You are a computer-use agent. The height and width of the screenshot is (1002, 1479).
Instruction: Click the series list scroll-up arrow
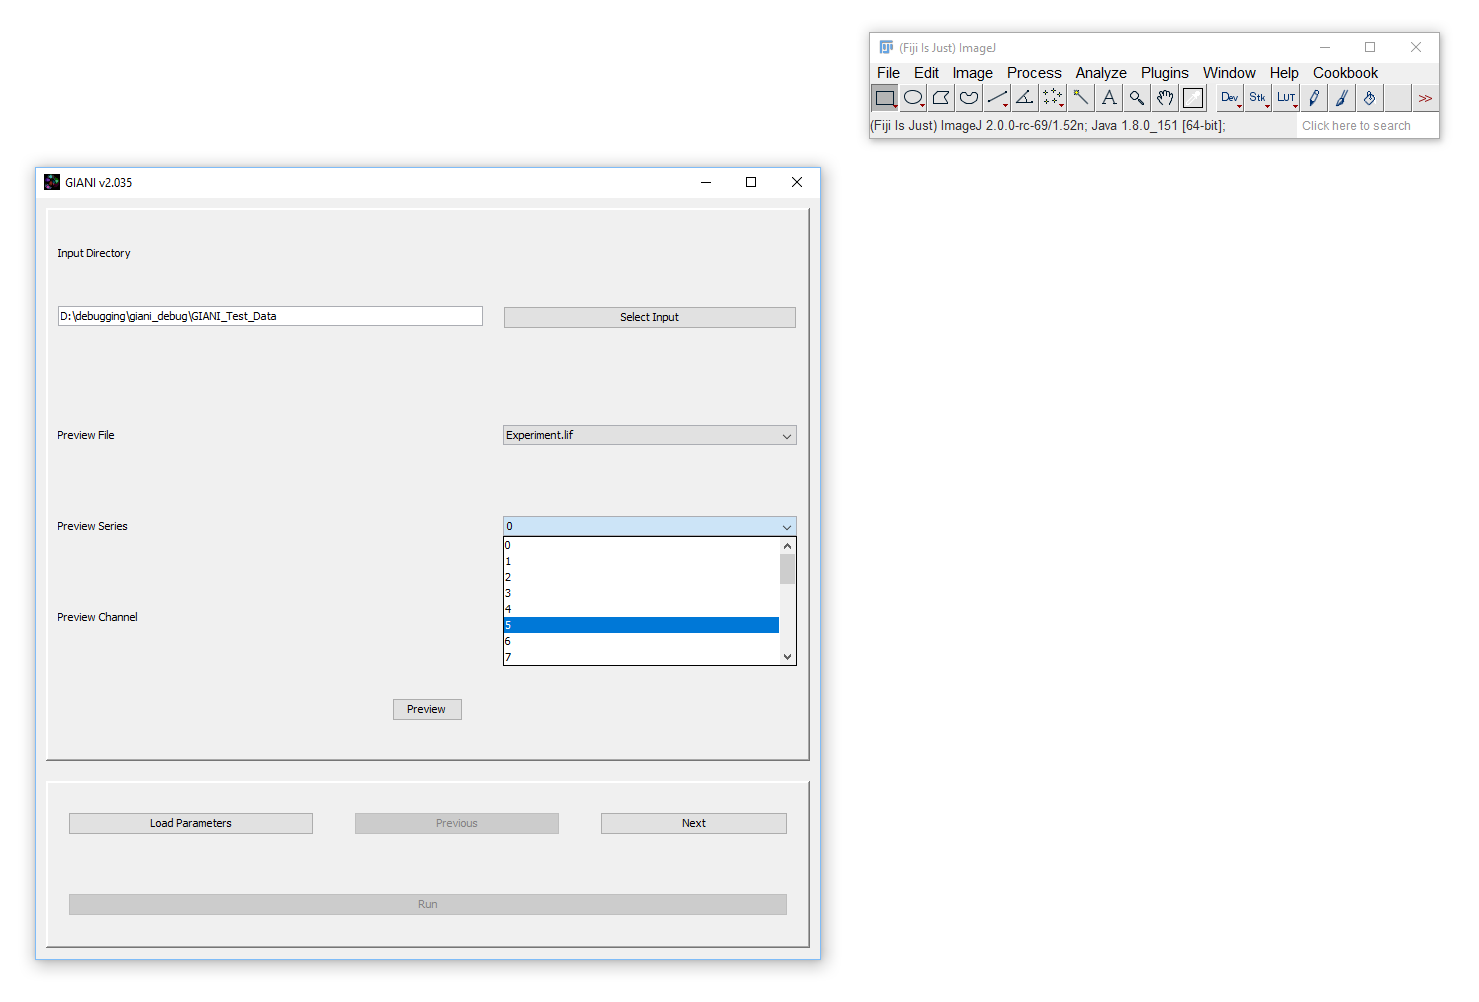(x=788, y=546)
